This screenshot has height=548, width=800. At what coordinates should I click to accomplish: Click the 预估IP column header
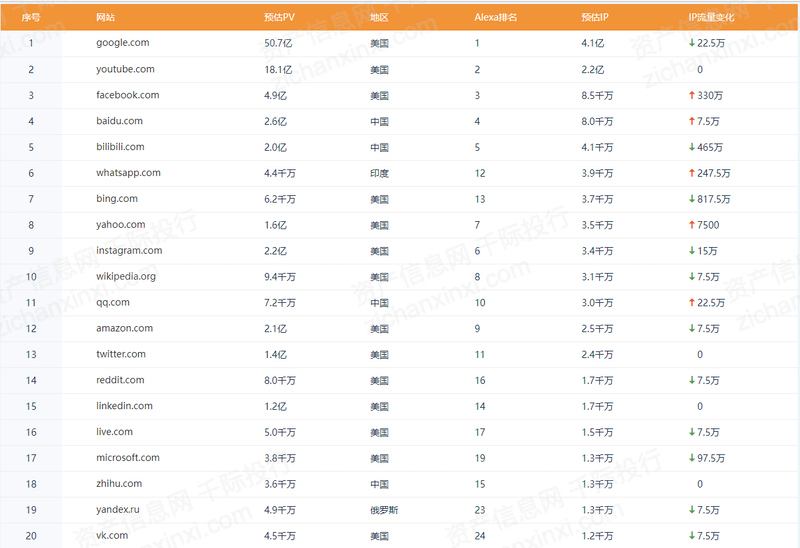[595, 18]
